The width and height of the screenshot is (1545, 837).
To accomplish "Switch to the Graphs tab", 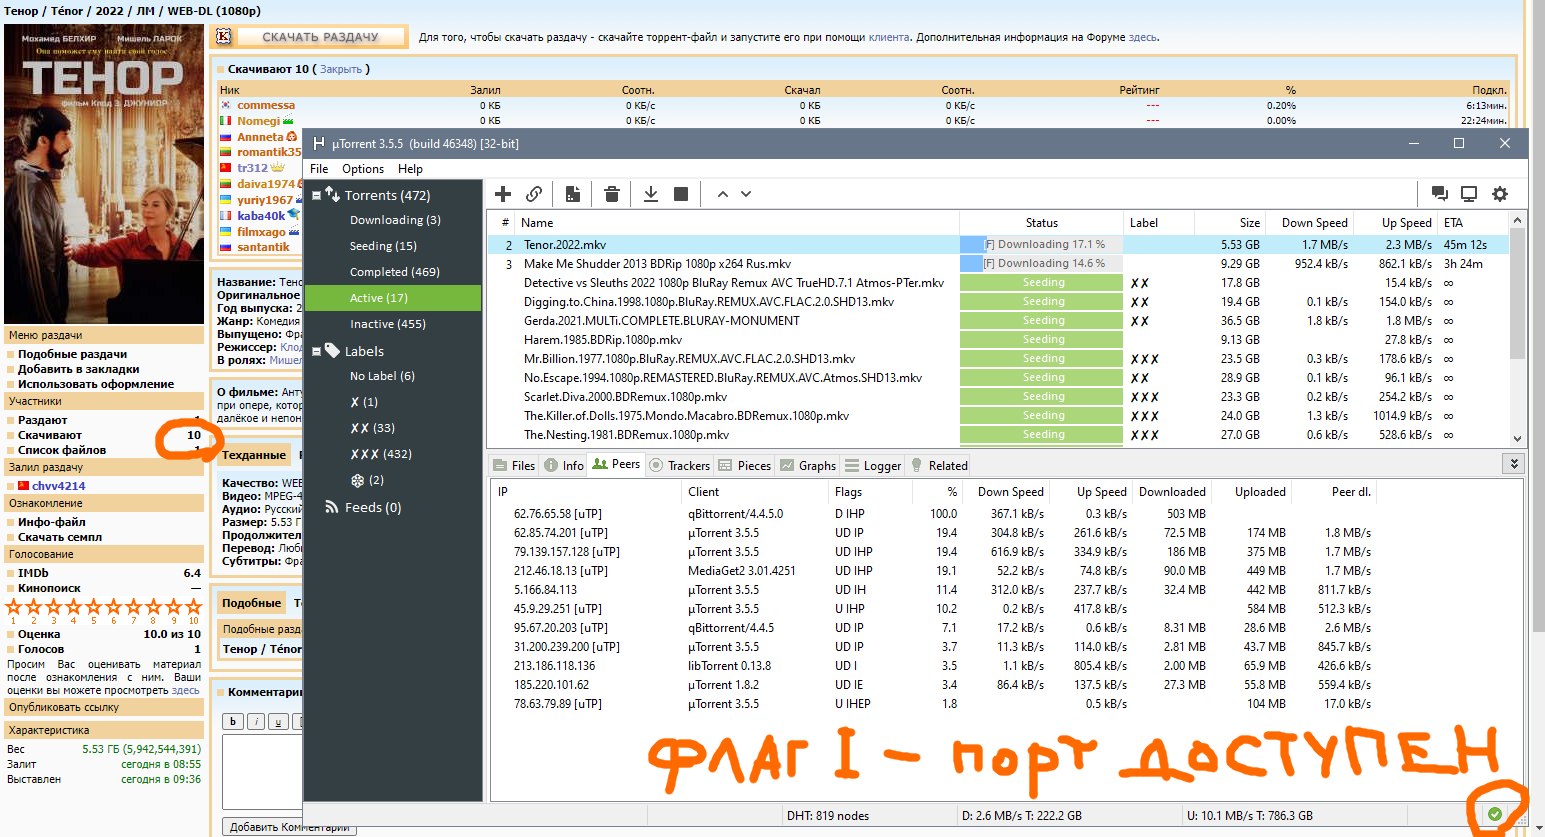I will coord(808,465).
